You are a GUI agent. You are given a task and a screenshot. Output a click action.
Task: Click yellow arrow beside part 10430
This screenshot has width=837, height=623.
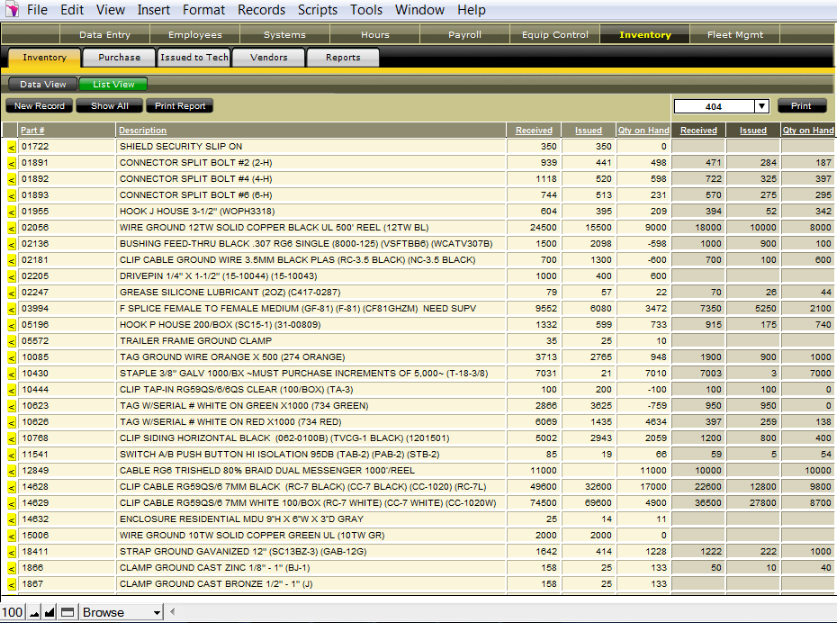[x=11, y=374]
